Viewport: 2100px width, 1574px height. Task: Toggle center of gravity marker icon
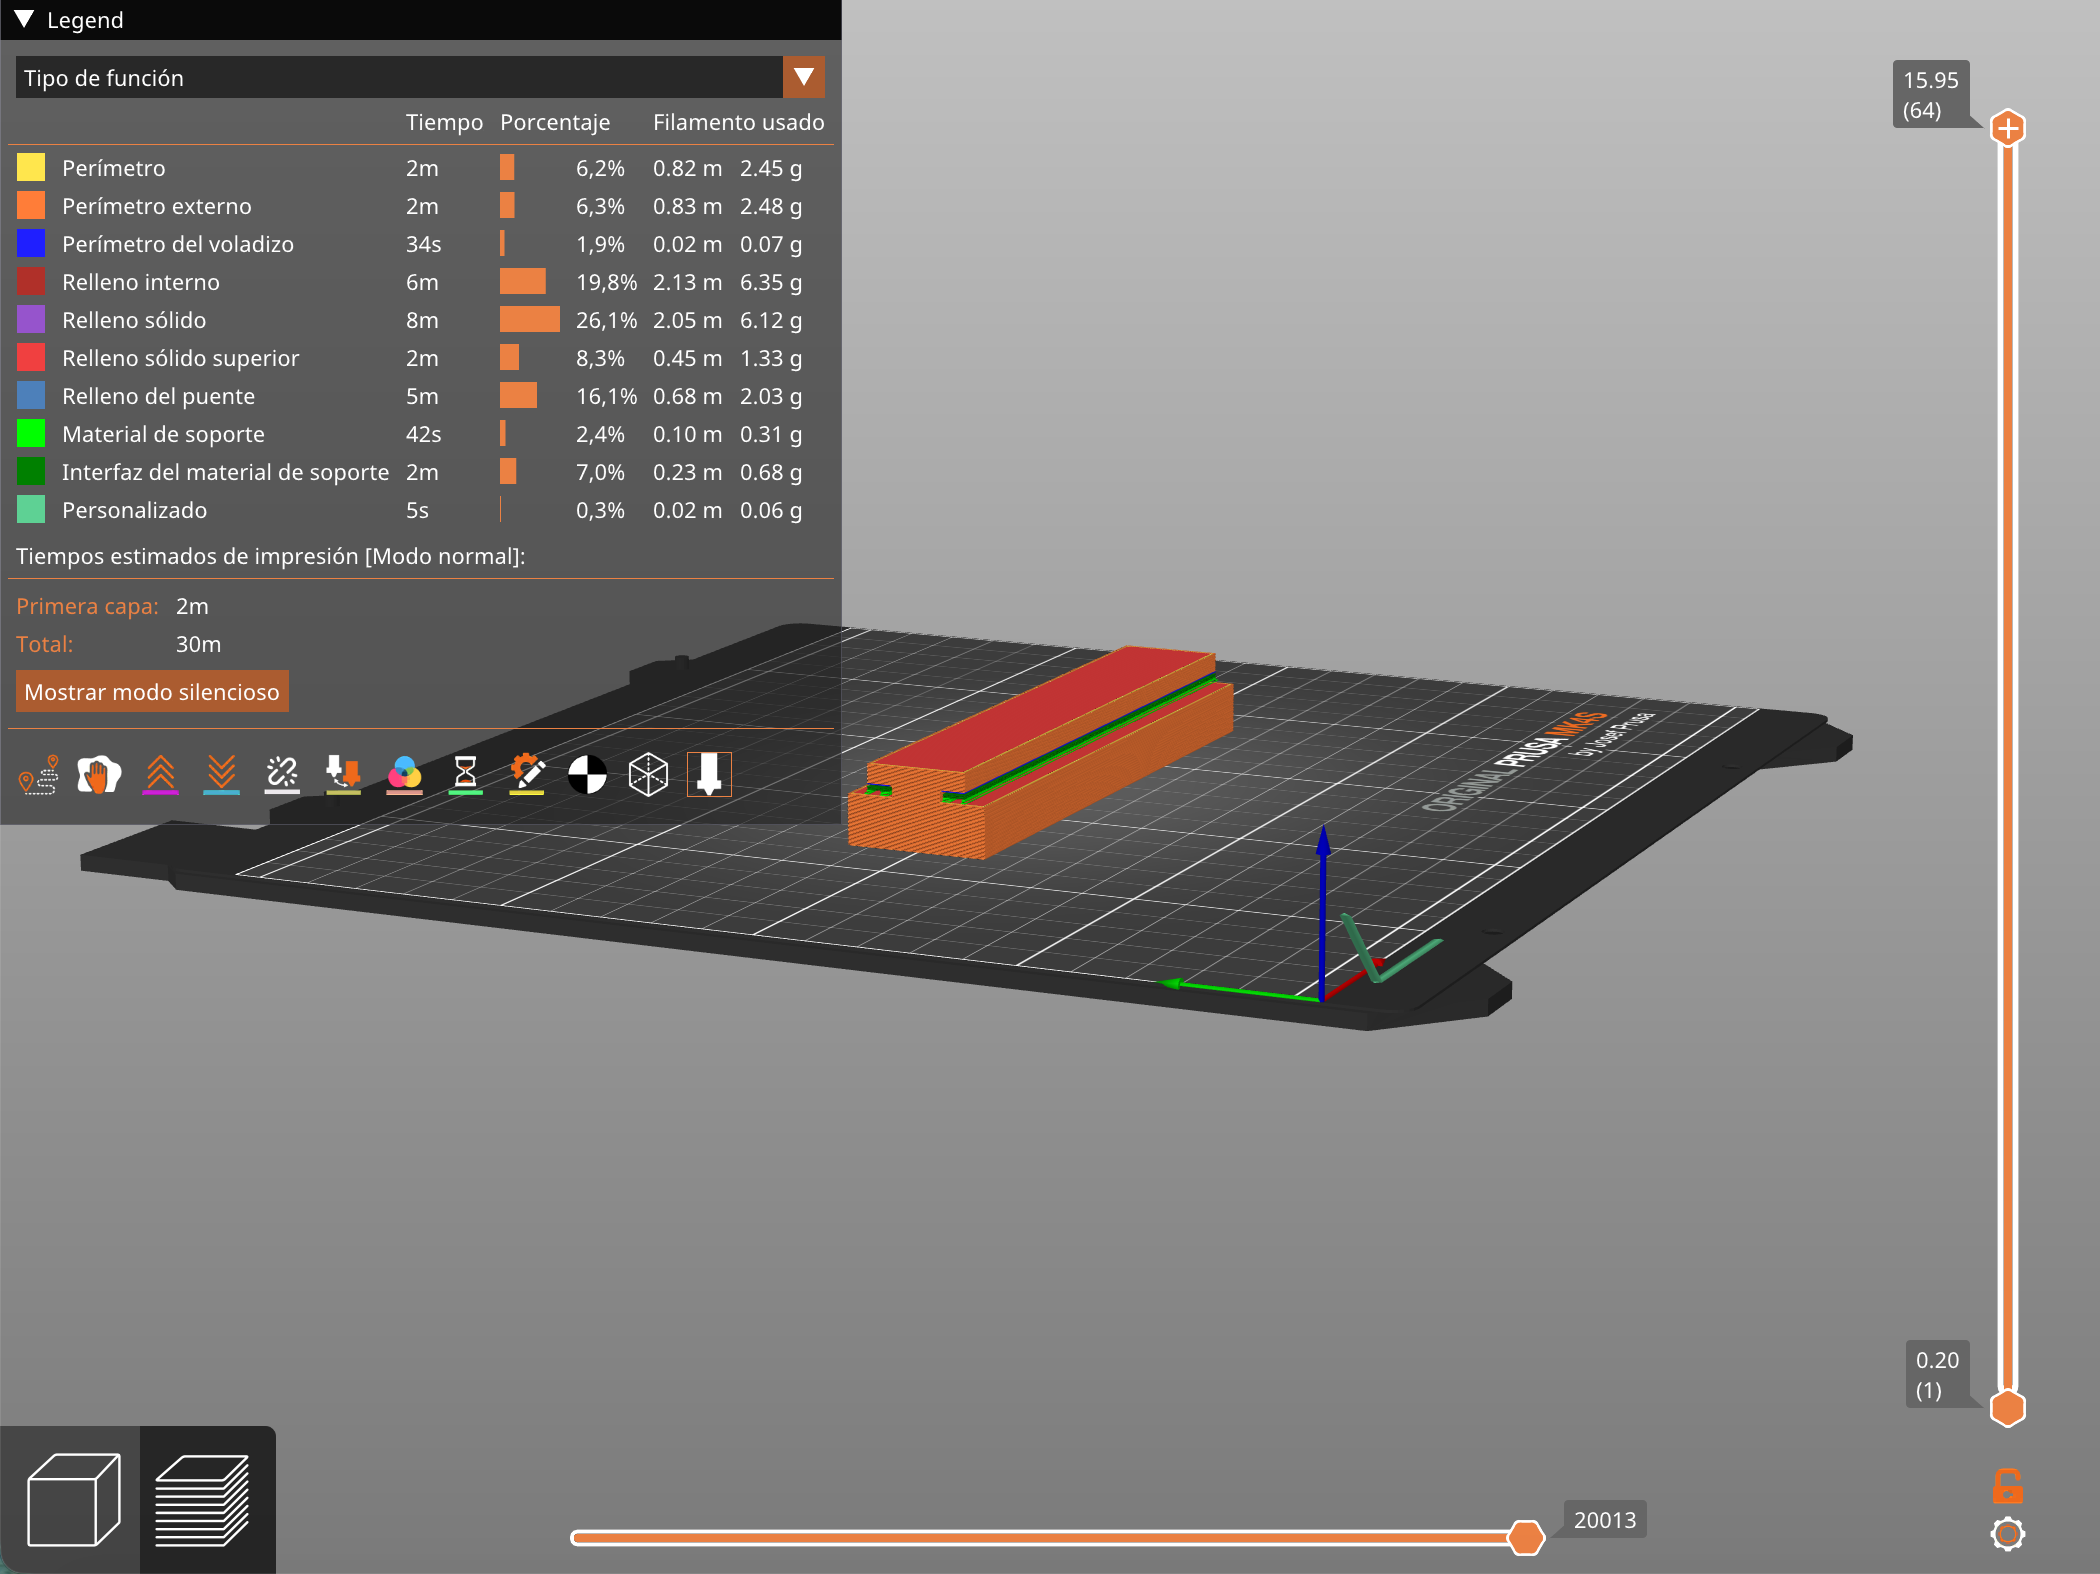click(x=587, y=775)
